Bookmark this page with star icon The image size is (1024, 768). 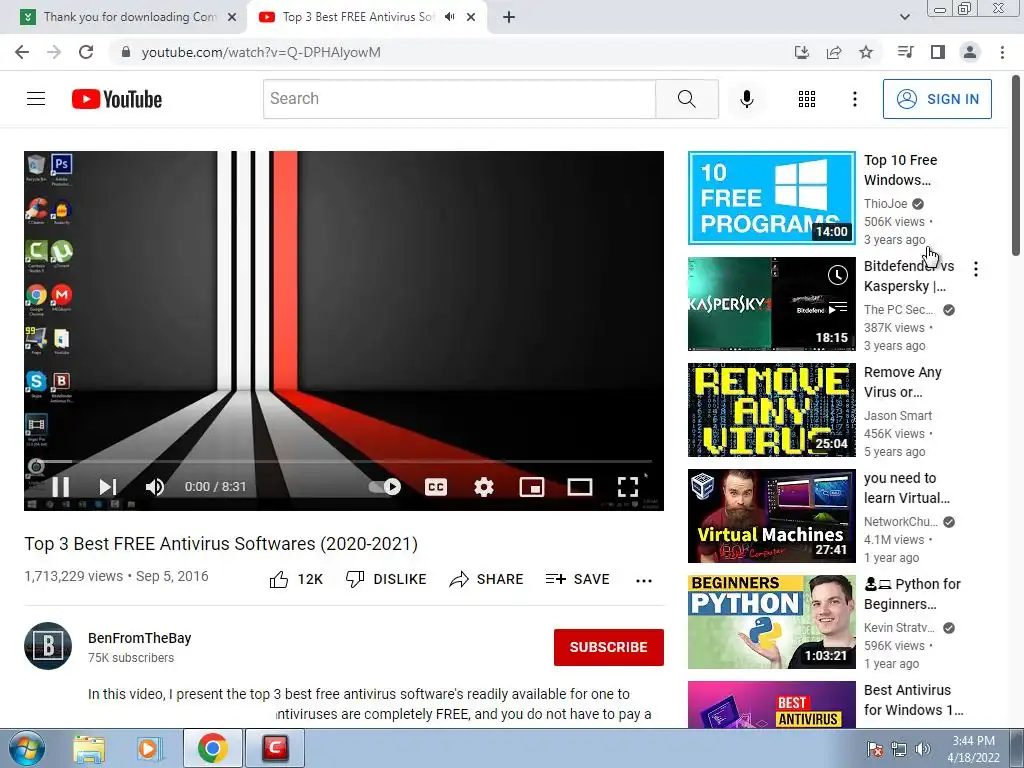[x=866, y=52]
